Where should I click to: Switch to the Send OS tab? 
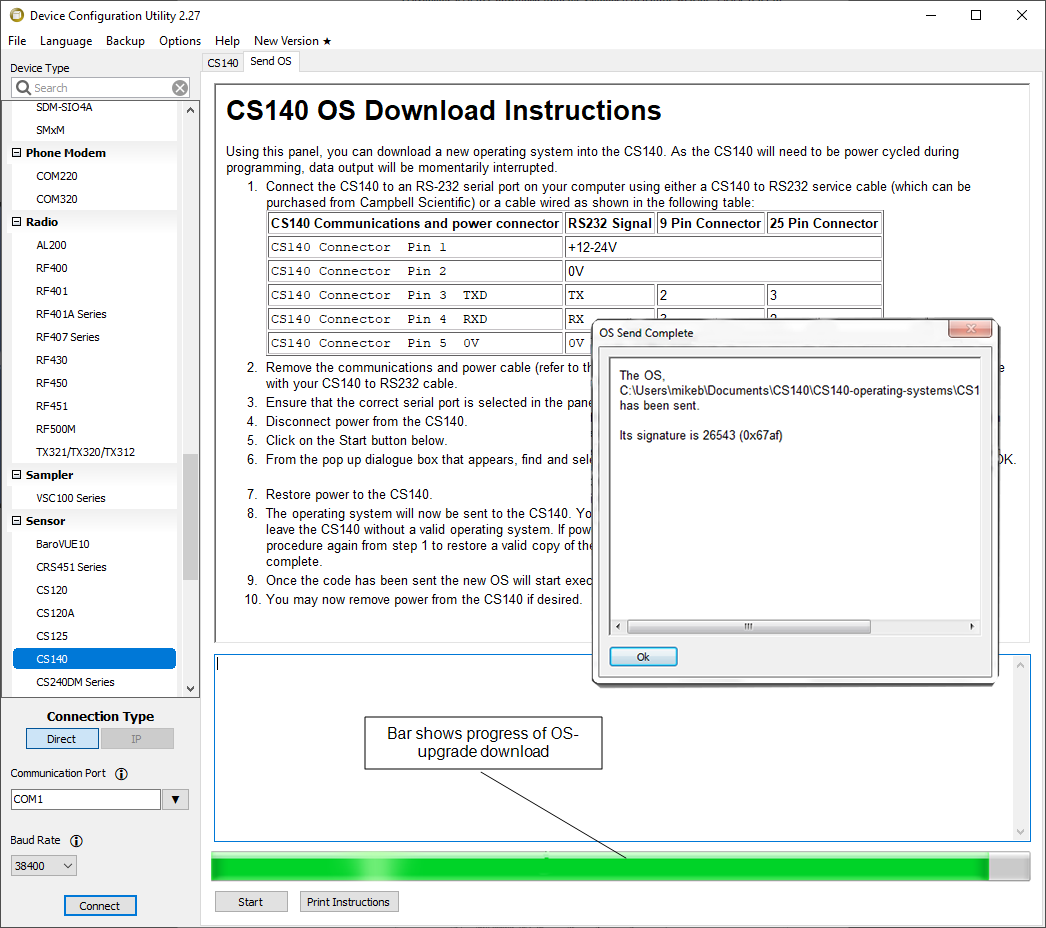click(x=271, y=61)
